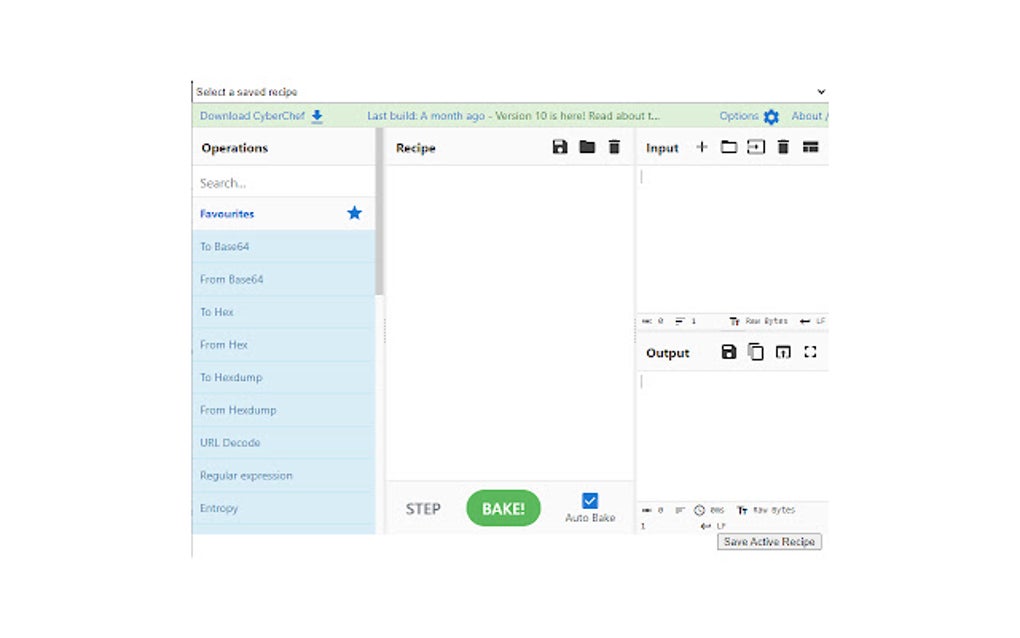1020x638 pixels.
Task: Toggle the Auto Bake checkbox
Action: click(x=590, y=501)
